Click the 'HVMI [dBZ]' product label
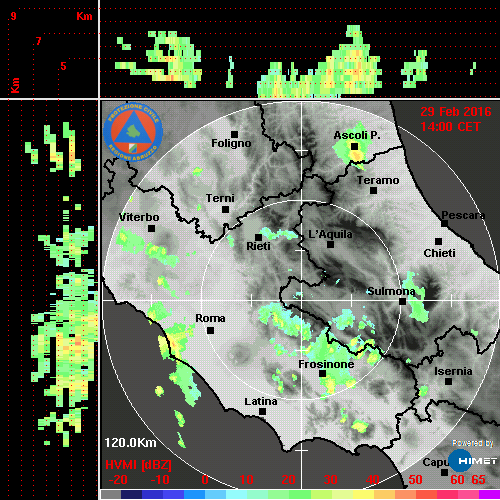The image size is (500, 500). pyautogui.click(x=138, y=465)
